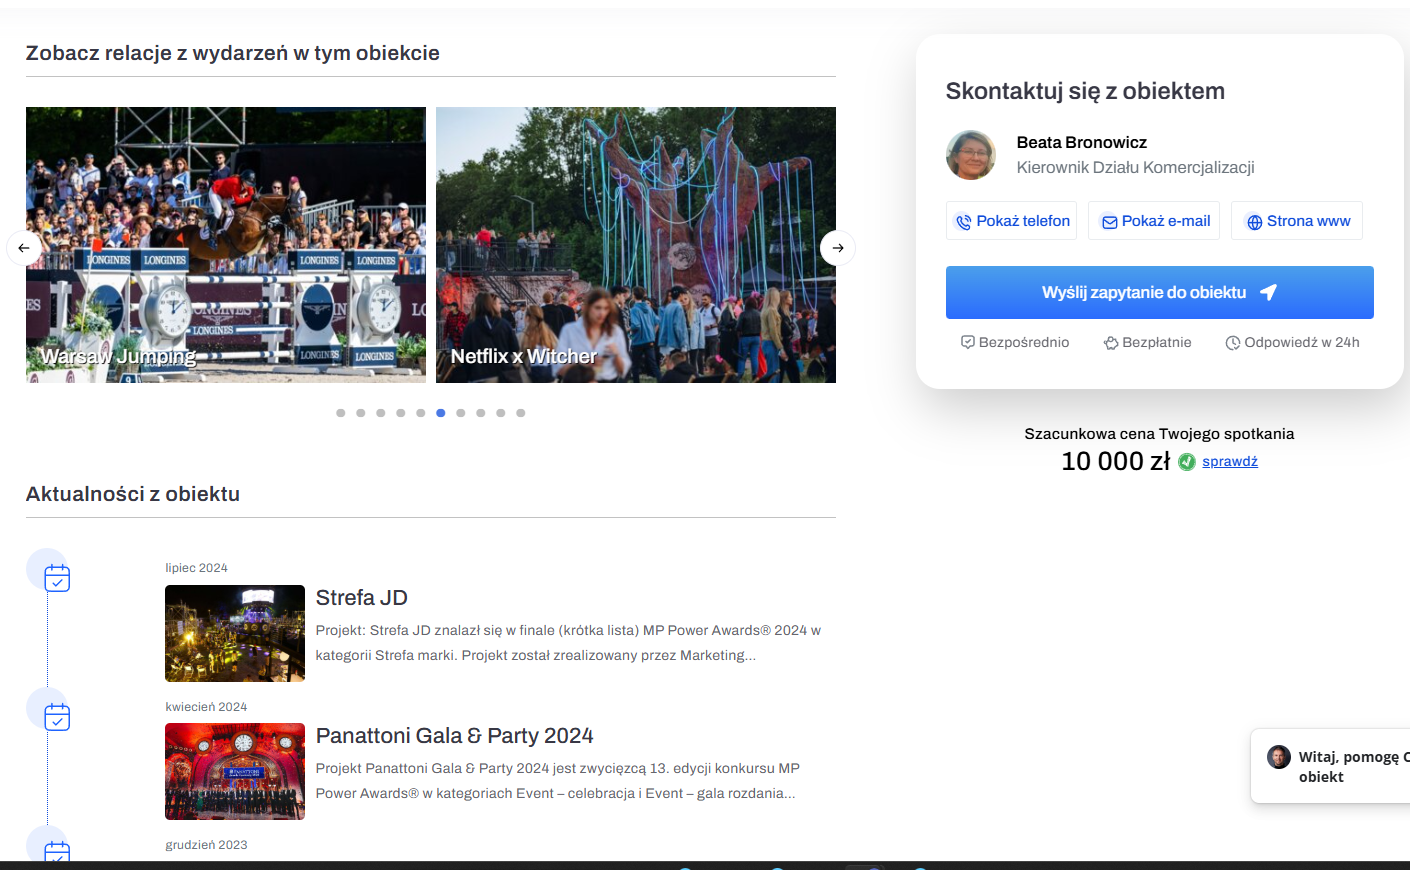Click the Aktualności z obiektu heading
The image size is (1410, 870).
click(133, 494)
